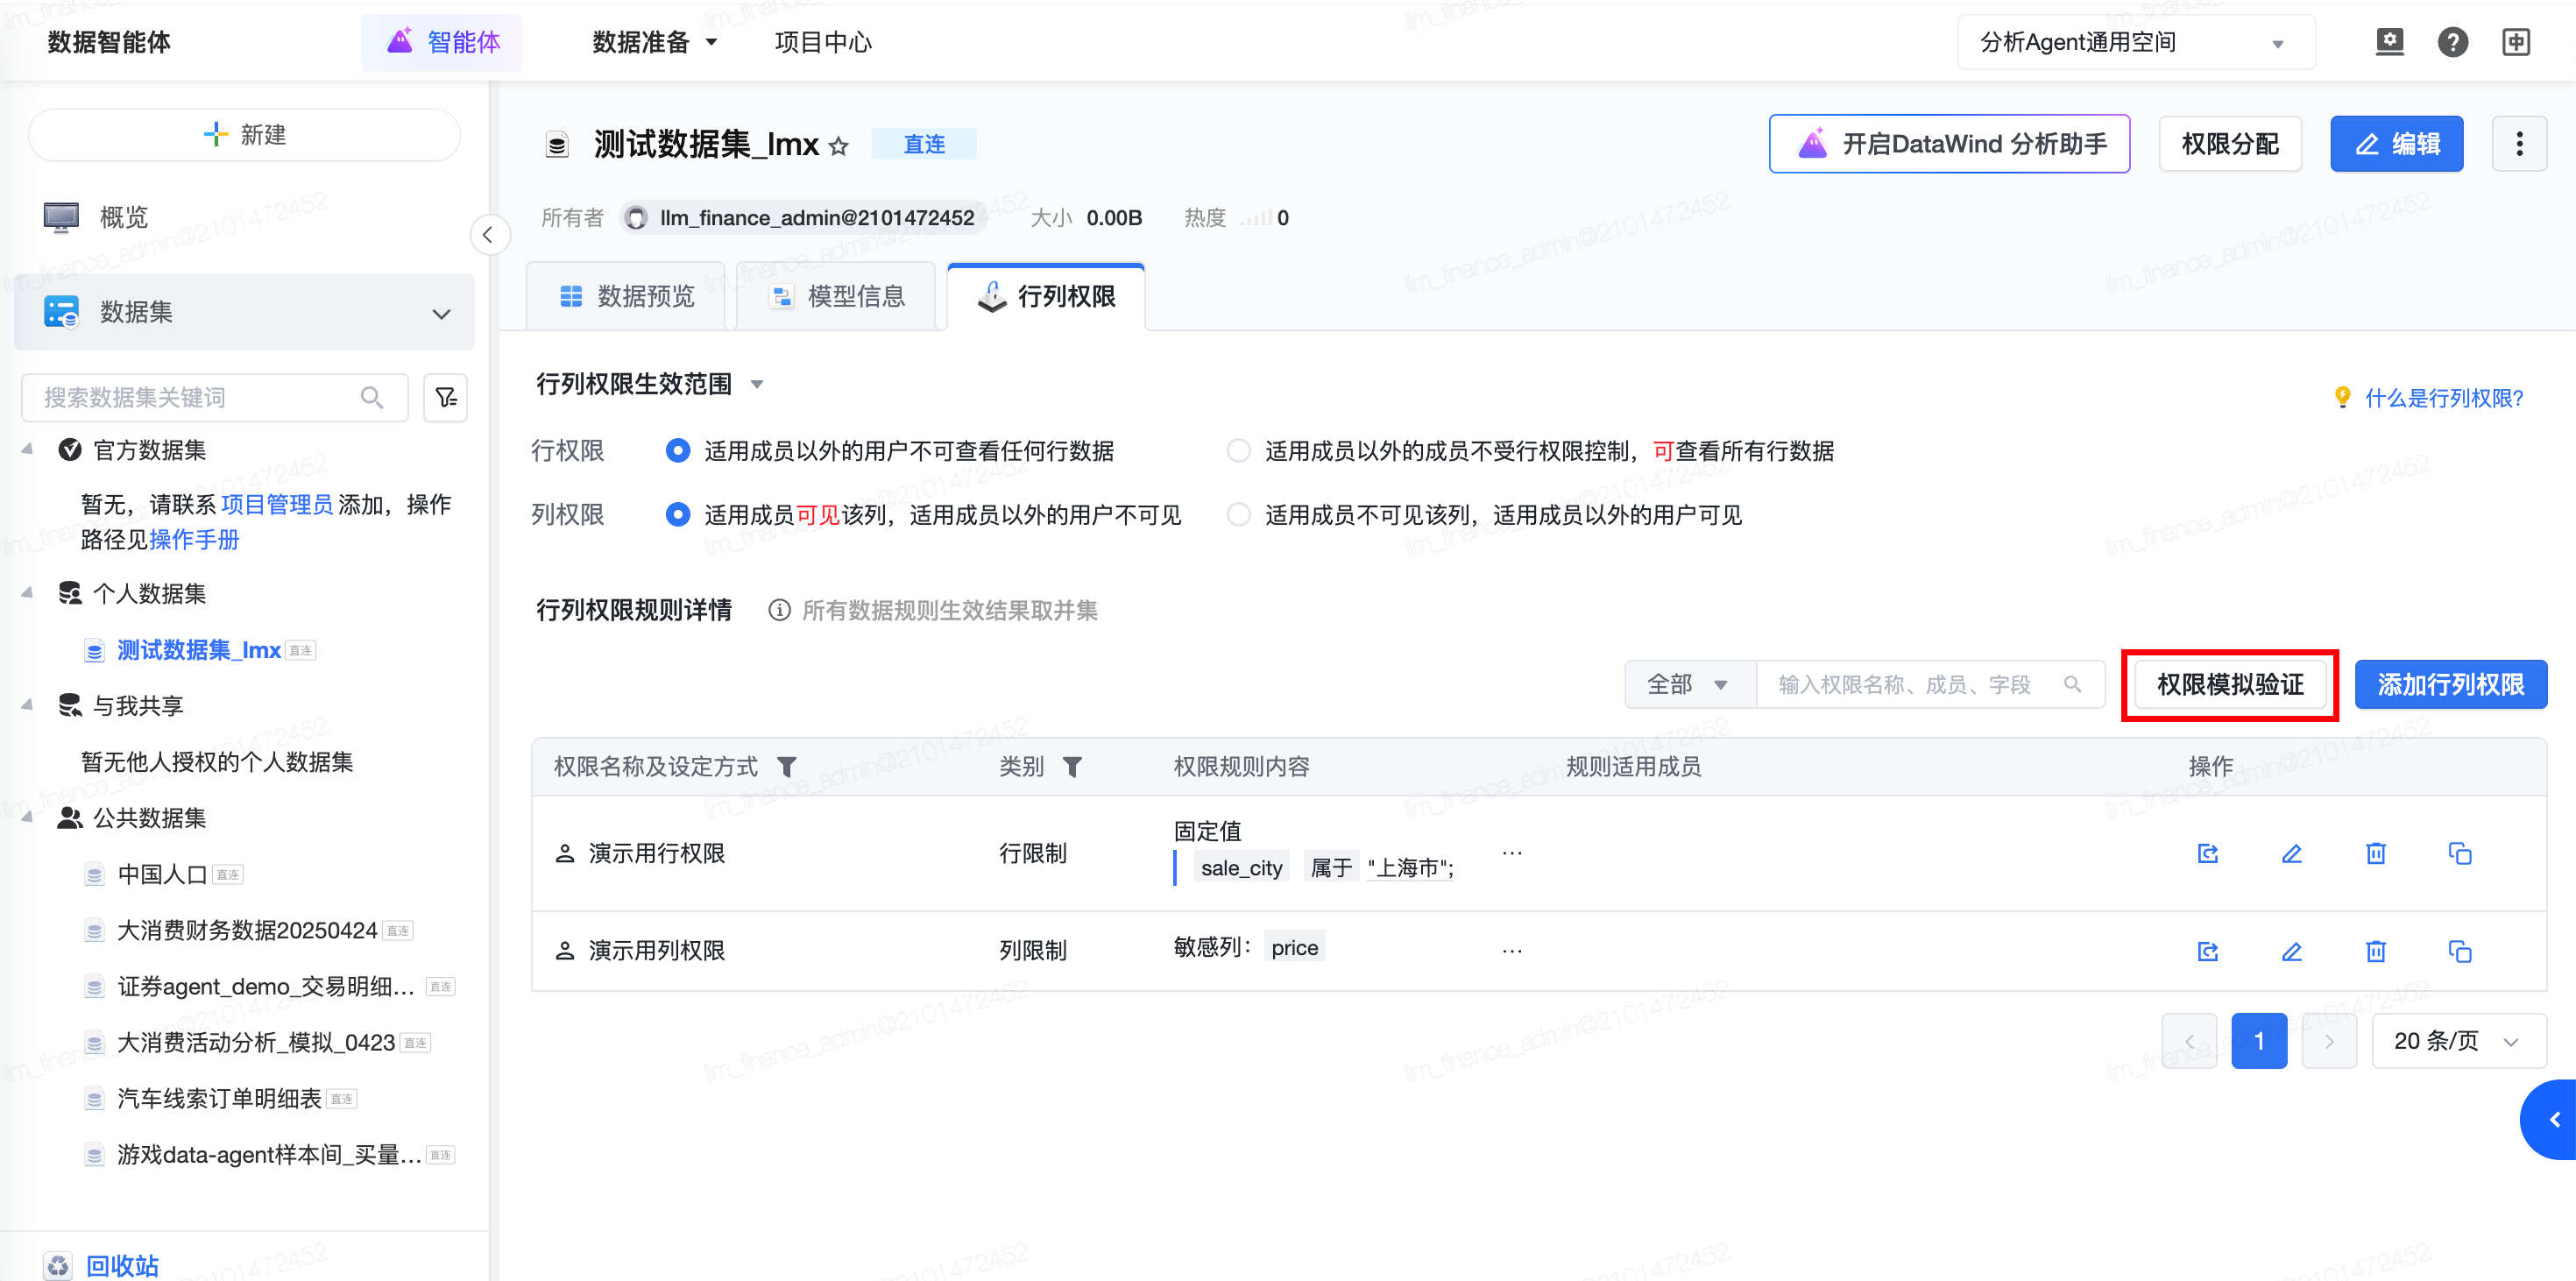
Task: Open 大消费财务数据20250424 dataset
Action: [x=247, y=930]
